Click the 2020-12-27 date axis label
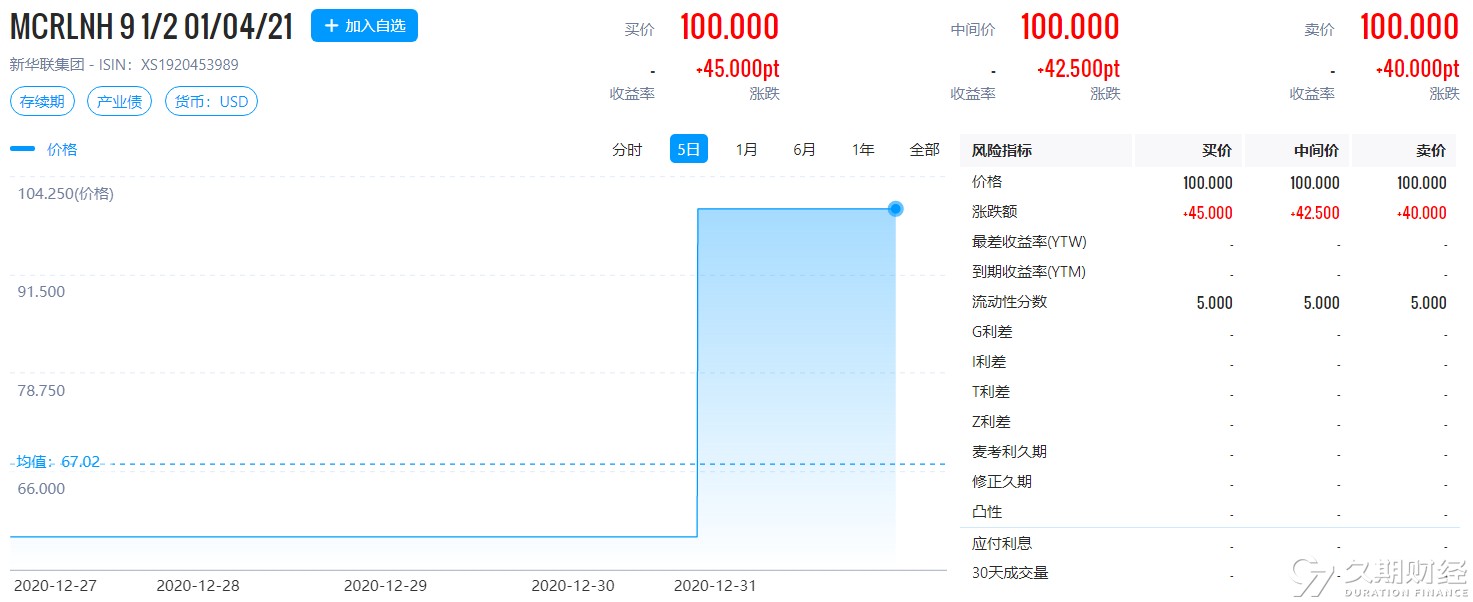 pyautogui.click(x=55, y=586)
